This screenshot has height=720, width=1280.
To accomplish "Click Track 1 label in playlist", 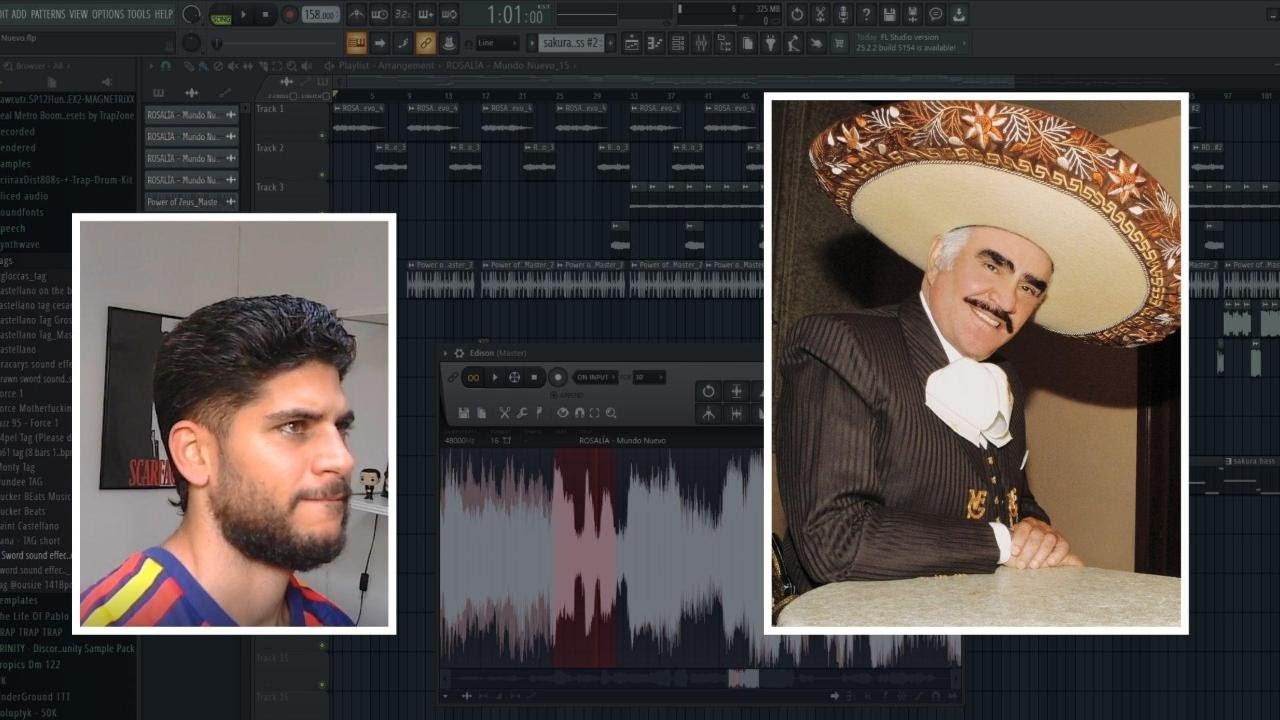I will (270, 109).
